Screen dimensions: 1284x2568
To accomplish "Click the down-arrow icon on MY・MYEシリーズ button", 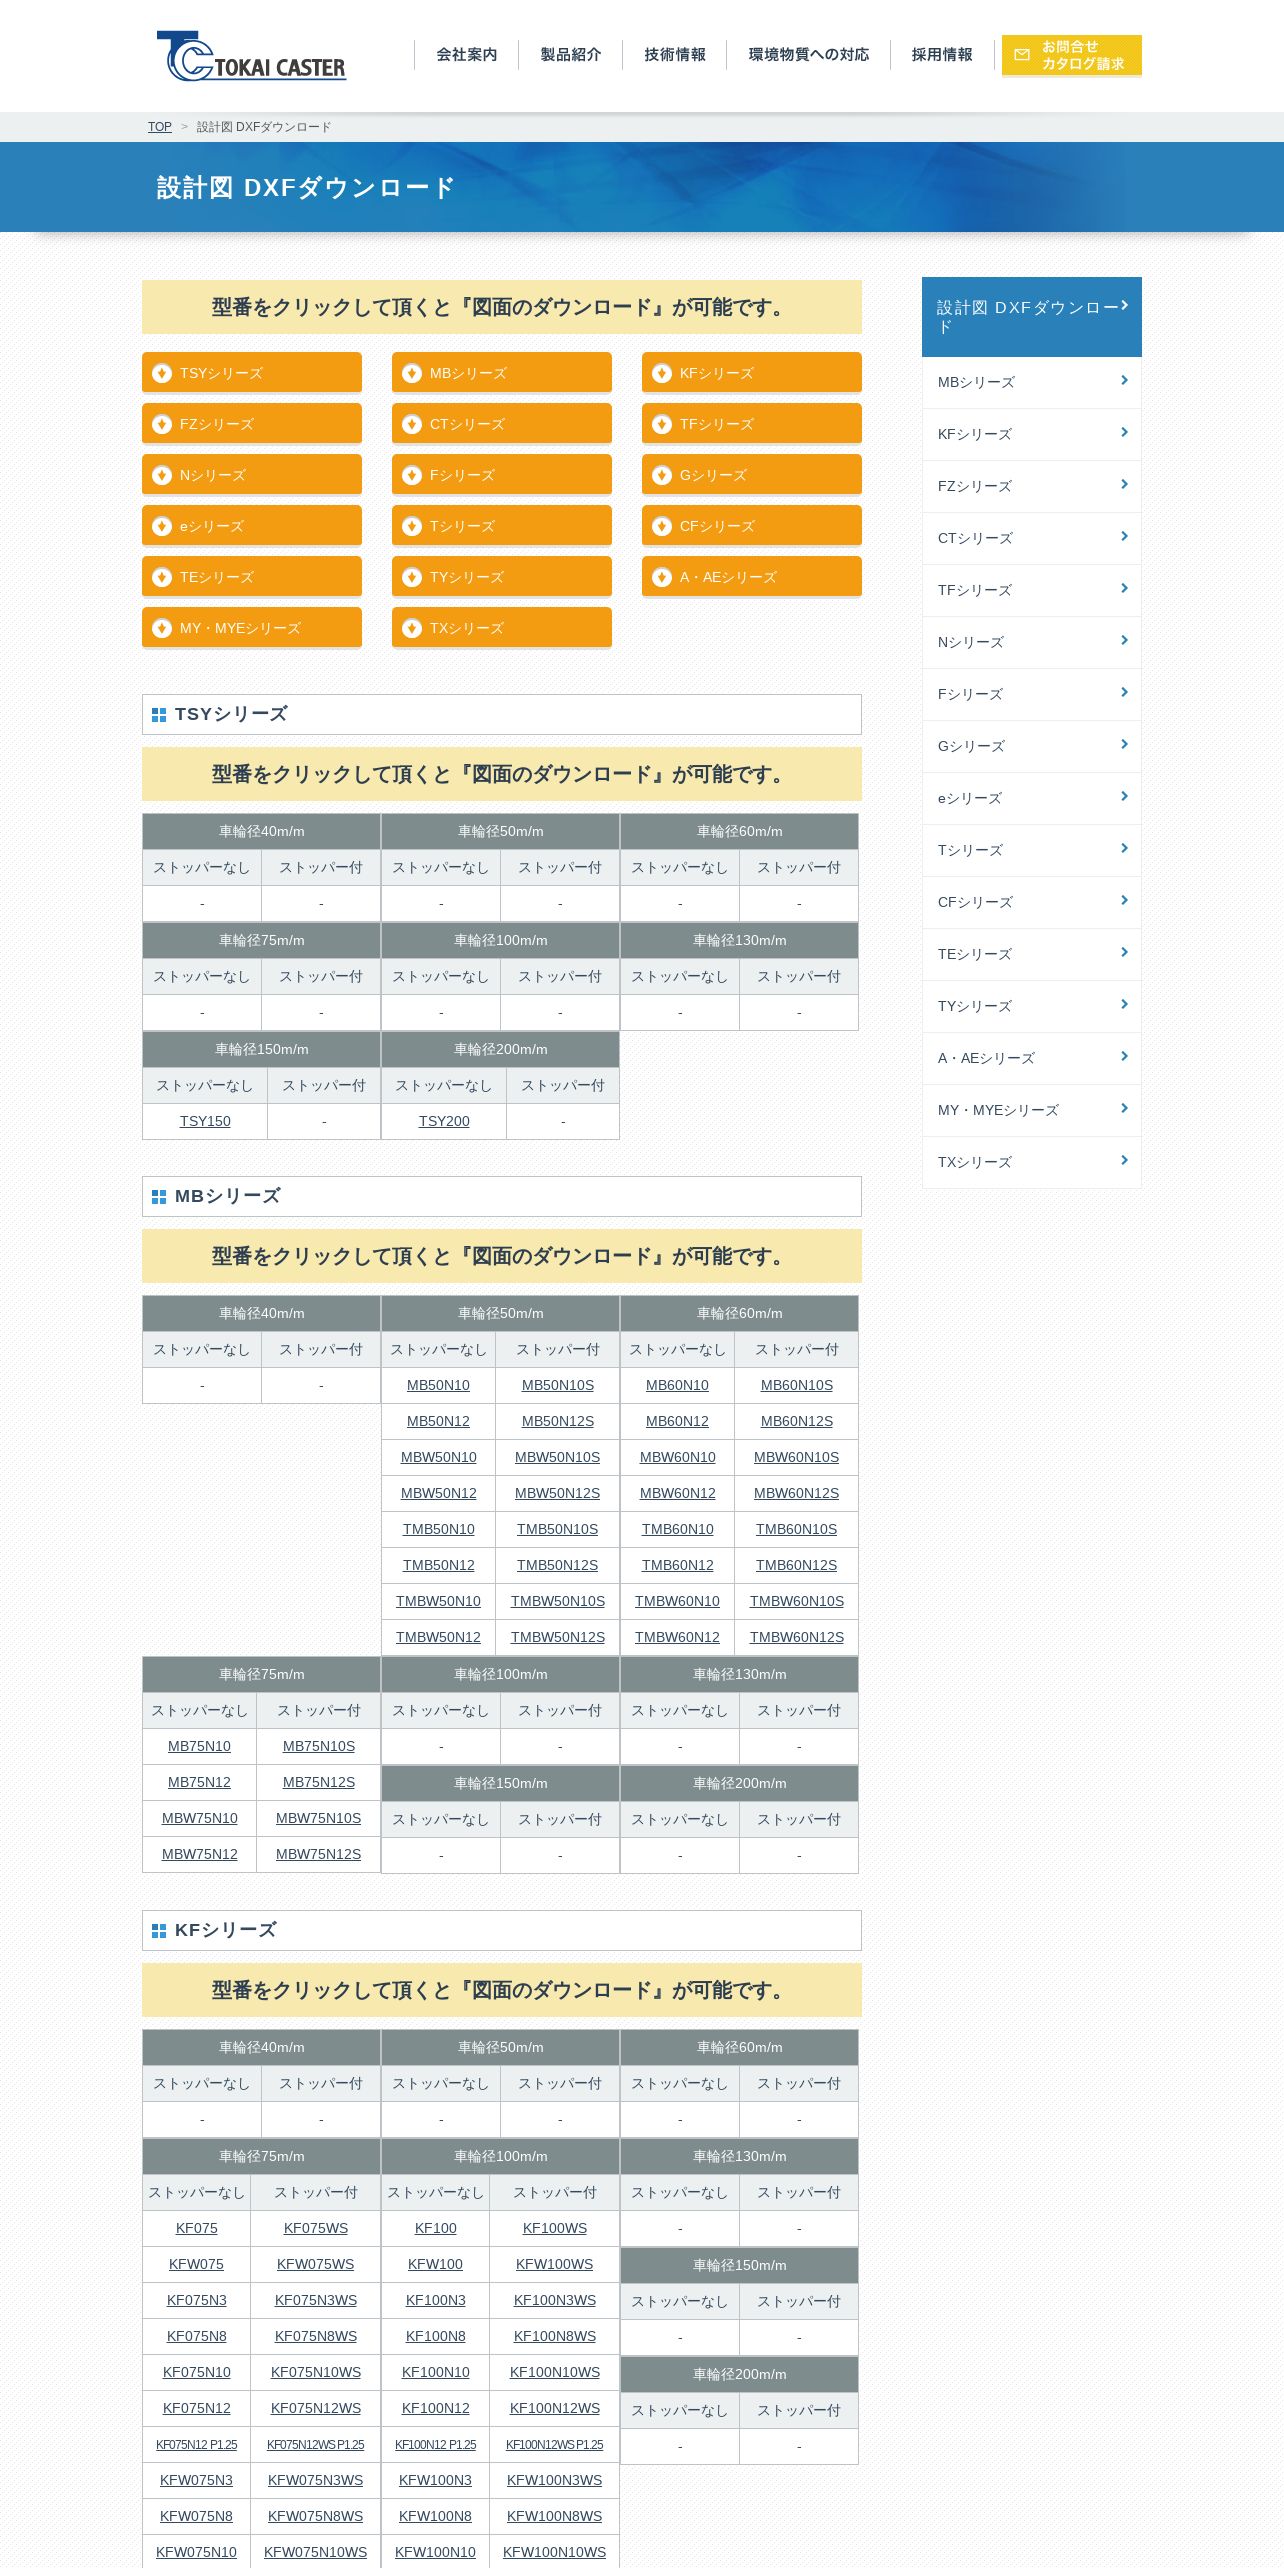I will (162, 628).
